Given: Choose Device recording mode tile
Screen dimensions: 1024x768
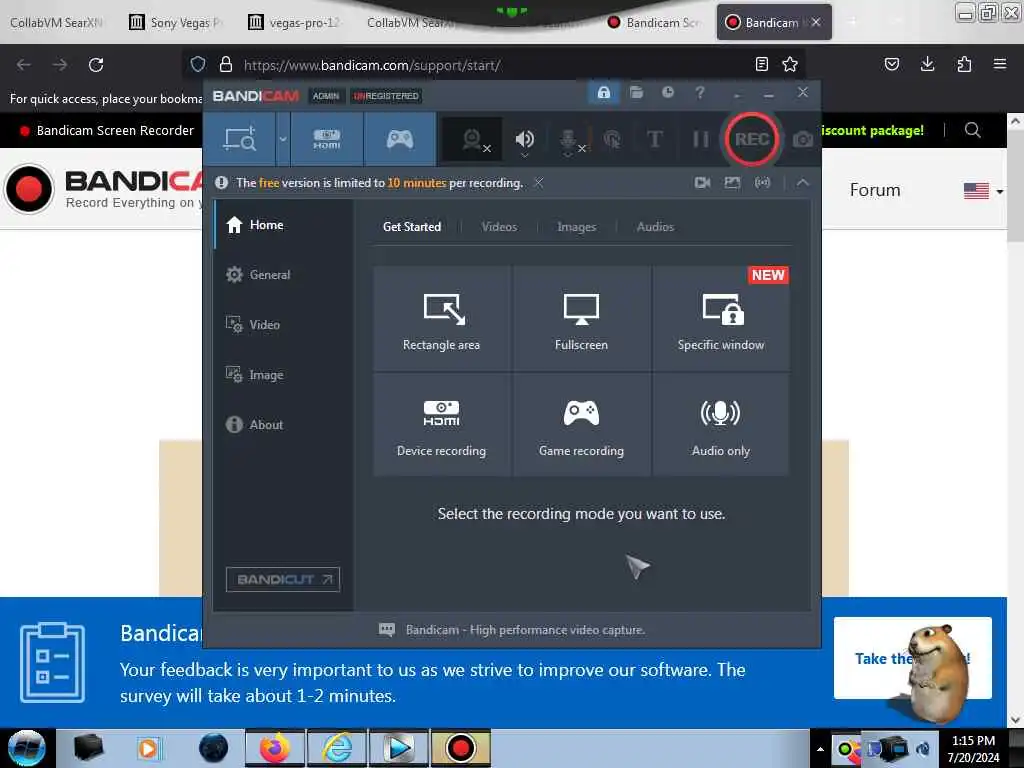Looking at the screenshot, I should [x=441, y=425].
